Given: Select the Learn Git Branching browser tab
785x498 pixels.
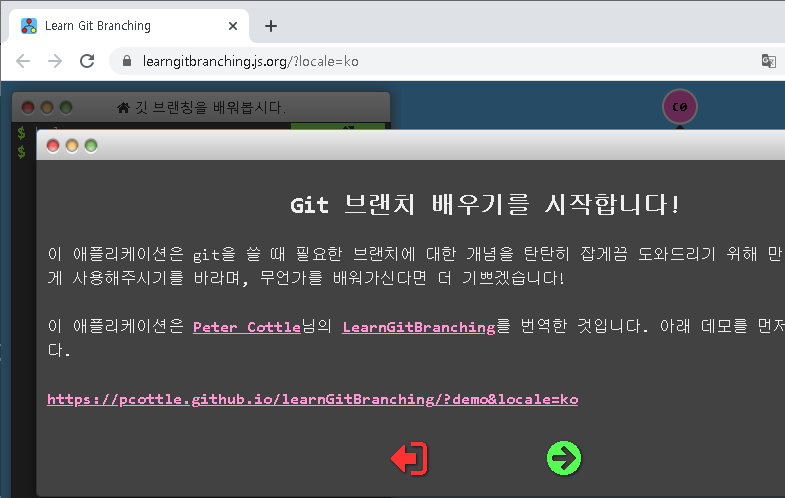Looking at the screenshot, I should coord(129,26).
